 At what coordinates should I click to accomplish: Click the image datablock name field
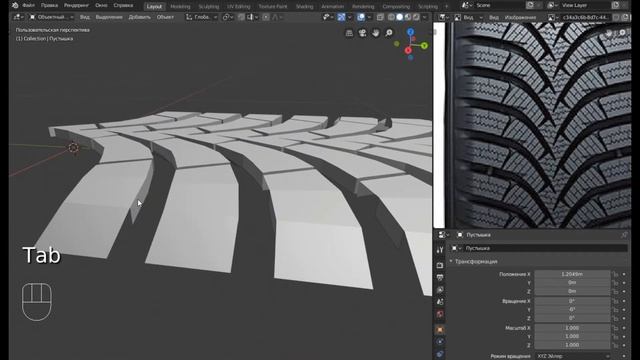pyautogui.click(x=585, y=18)
